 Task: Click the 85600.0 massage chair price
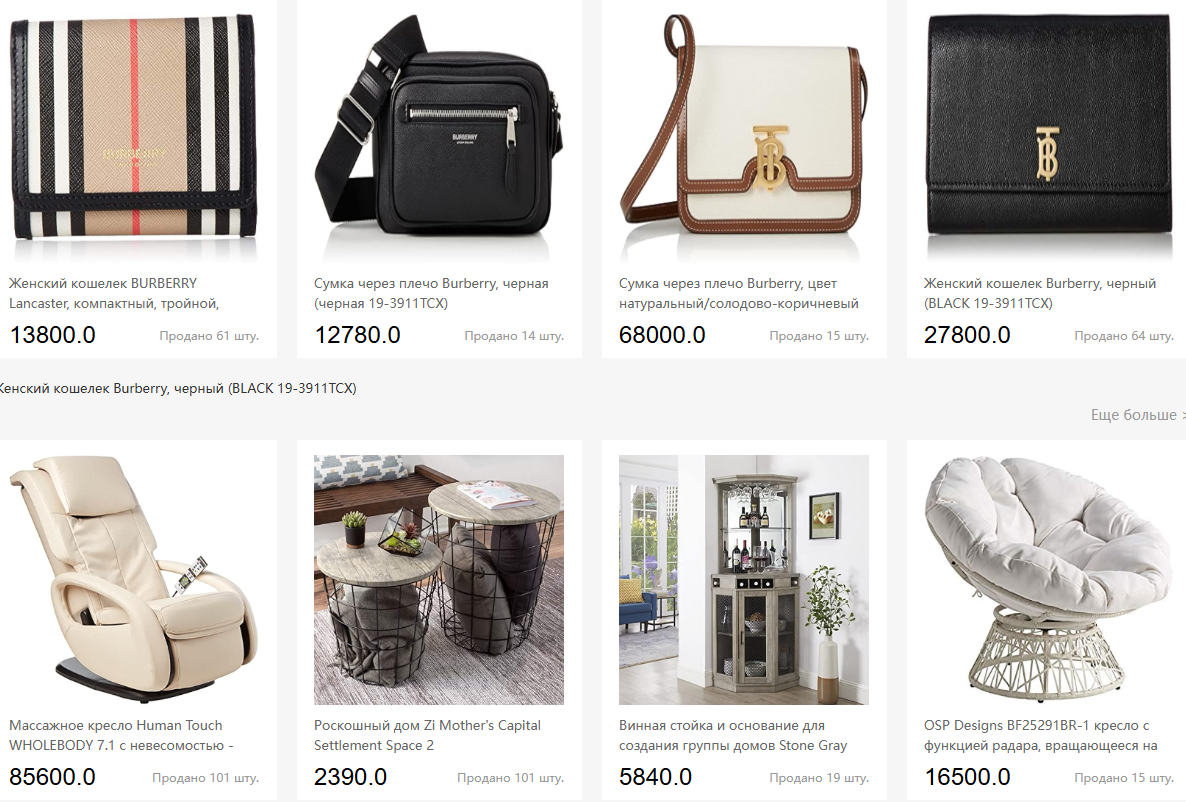coord(52,776)
